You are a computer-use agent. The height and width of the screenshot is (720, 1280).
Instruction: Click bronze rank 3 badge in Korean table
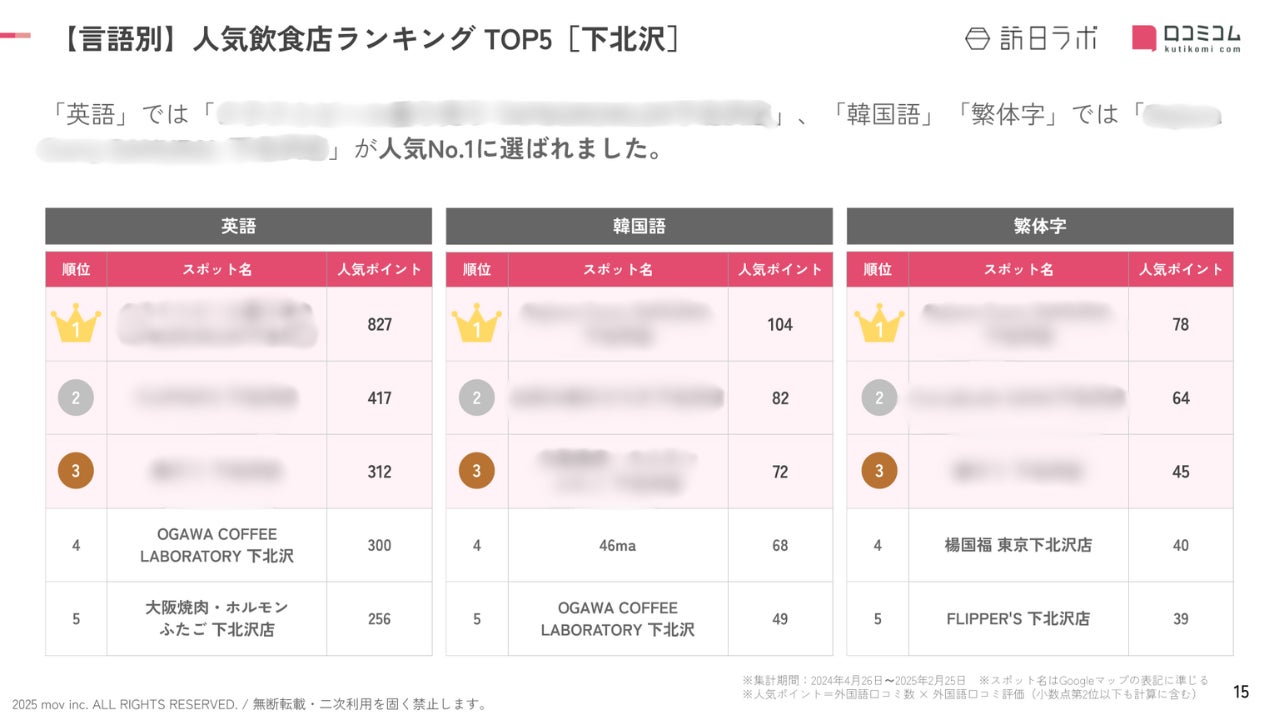click(x=477, y=471)
